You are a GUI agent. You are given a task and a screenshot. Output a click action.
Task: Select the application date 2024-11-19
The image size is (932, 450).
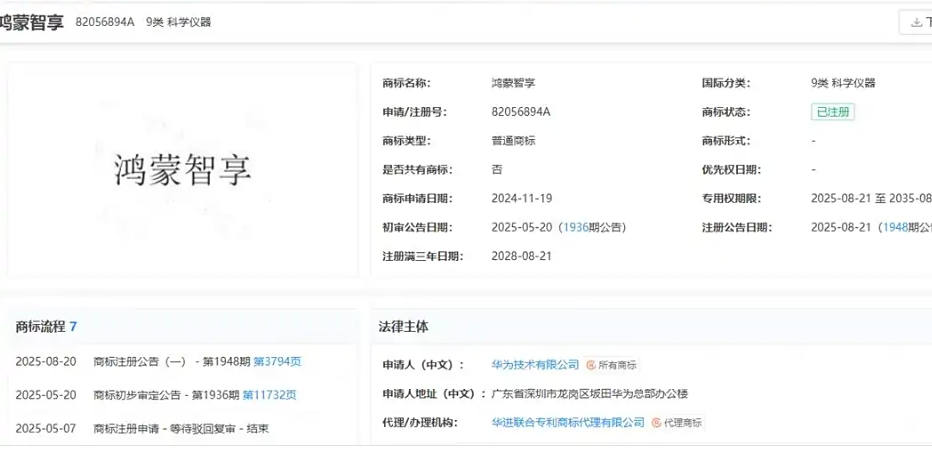pyautogui.click(x=521, y=199)
